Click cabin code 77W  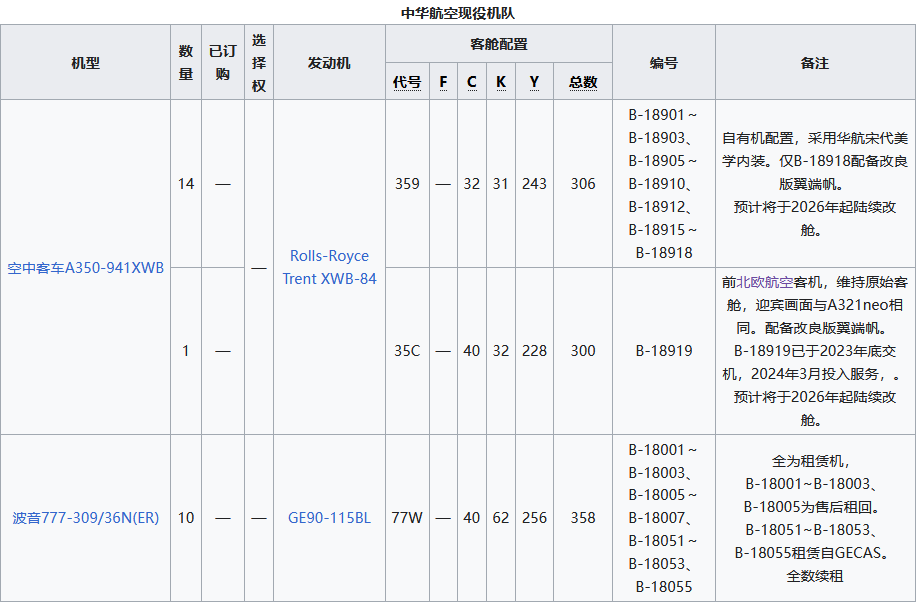[407, 518]
